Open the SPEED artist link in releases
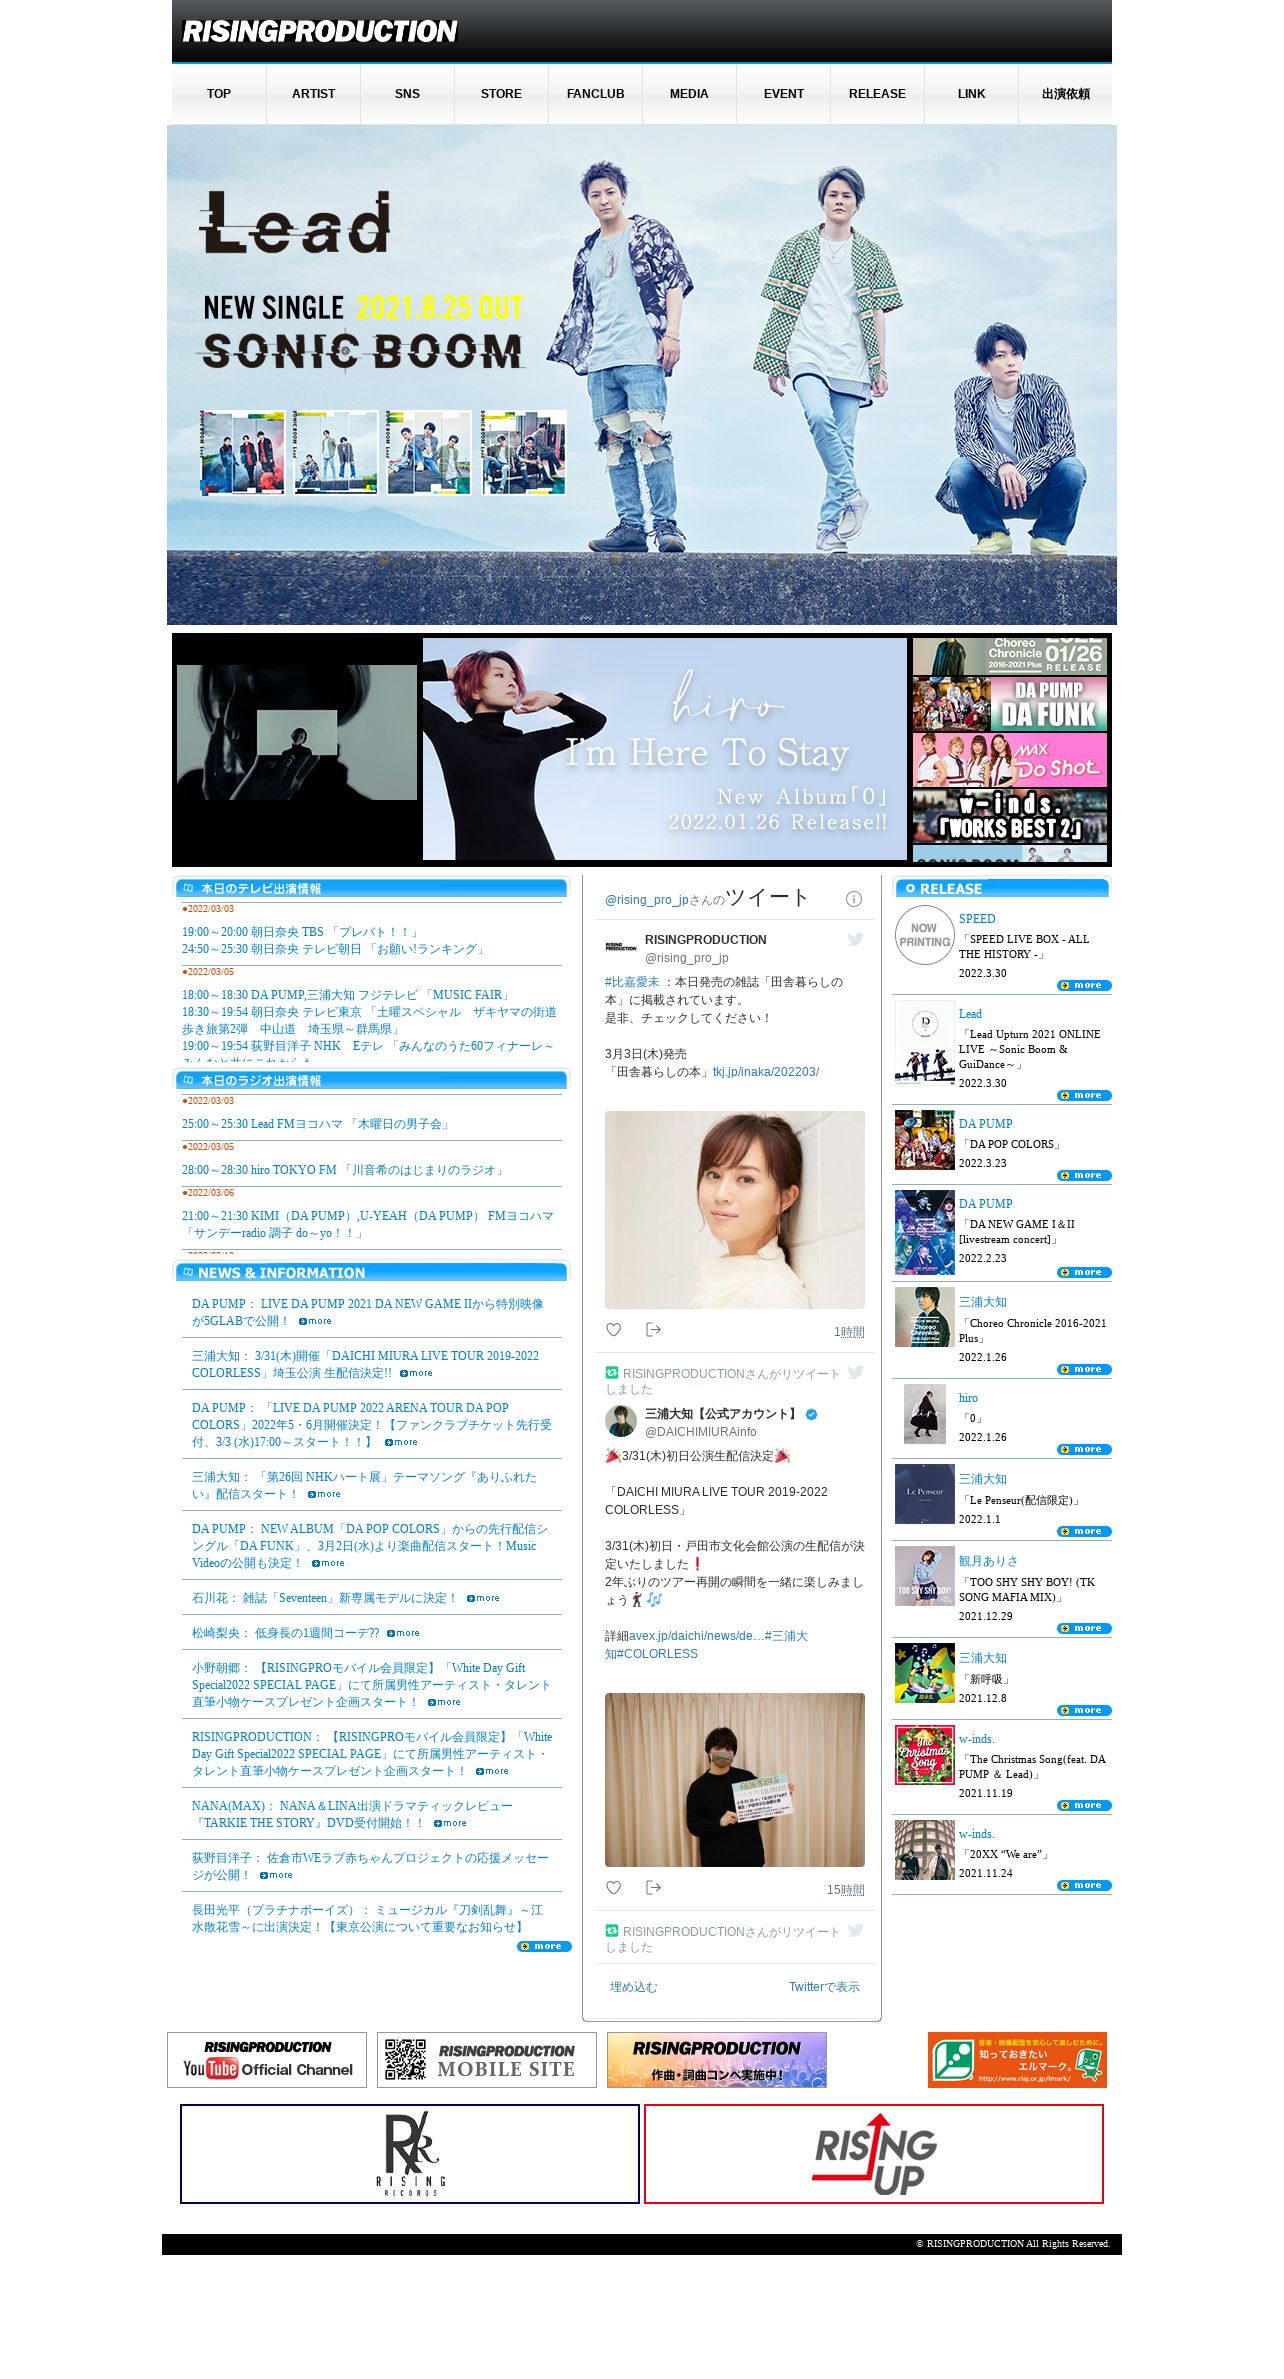The width and height of the screenshot is (1284, 2379). (x=977, y=919)
